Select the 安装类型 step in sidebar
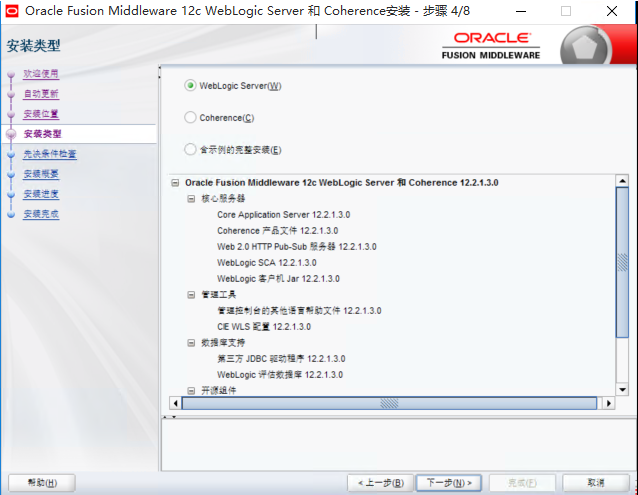Viewport: 638px width, 495px height. [42, 134]
